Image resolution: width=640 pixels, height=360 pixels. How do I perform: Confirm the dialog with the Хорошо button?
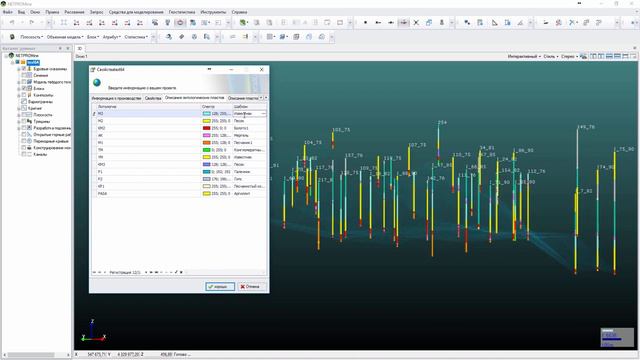tap(220, 287)
